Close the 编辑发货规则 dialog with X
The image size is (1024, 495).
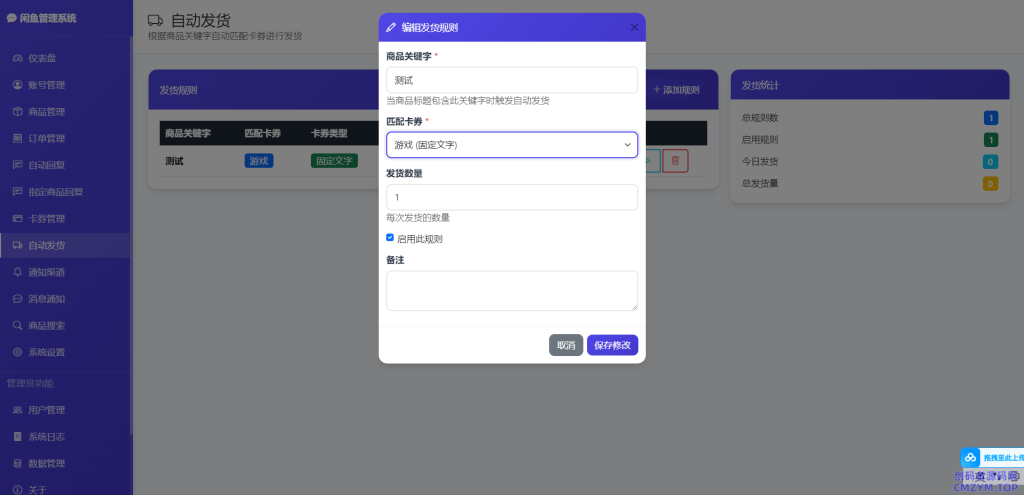point(634,28)
